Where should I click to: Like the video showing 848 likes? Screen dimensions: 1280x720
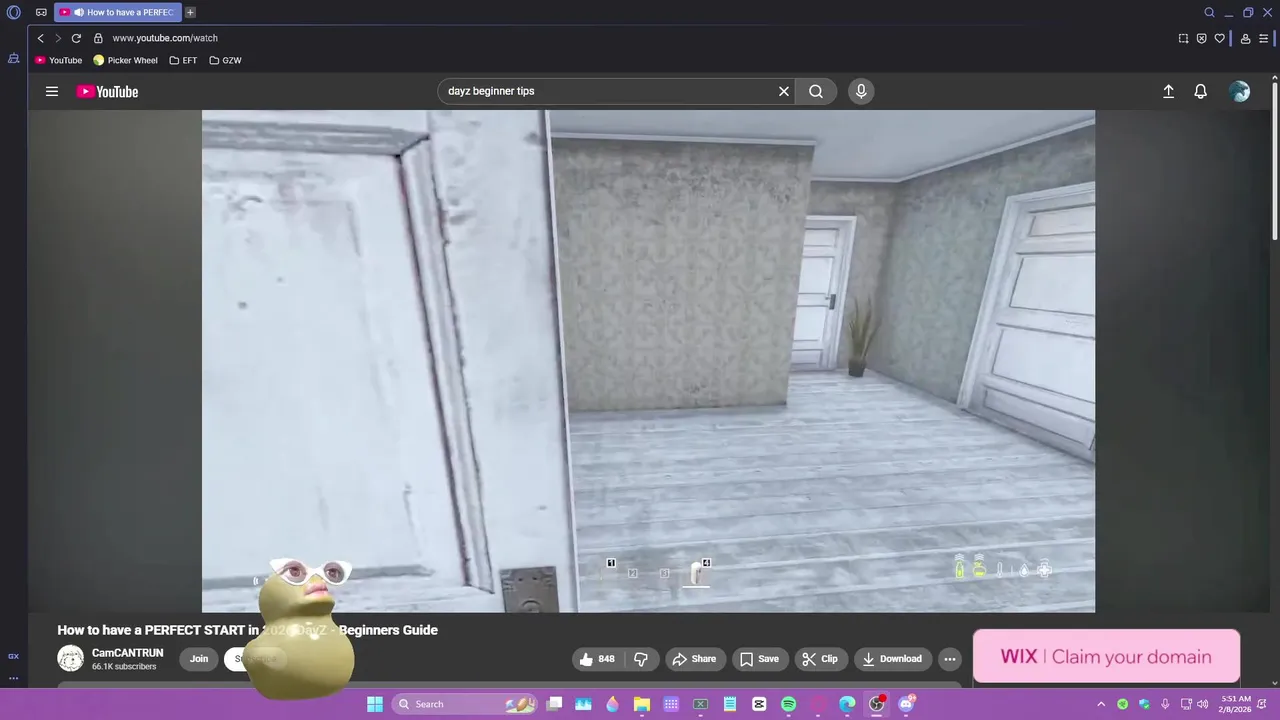pos(598,658)
